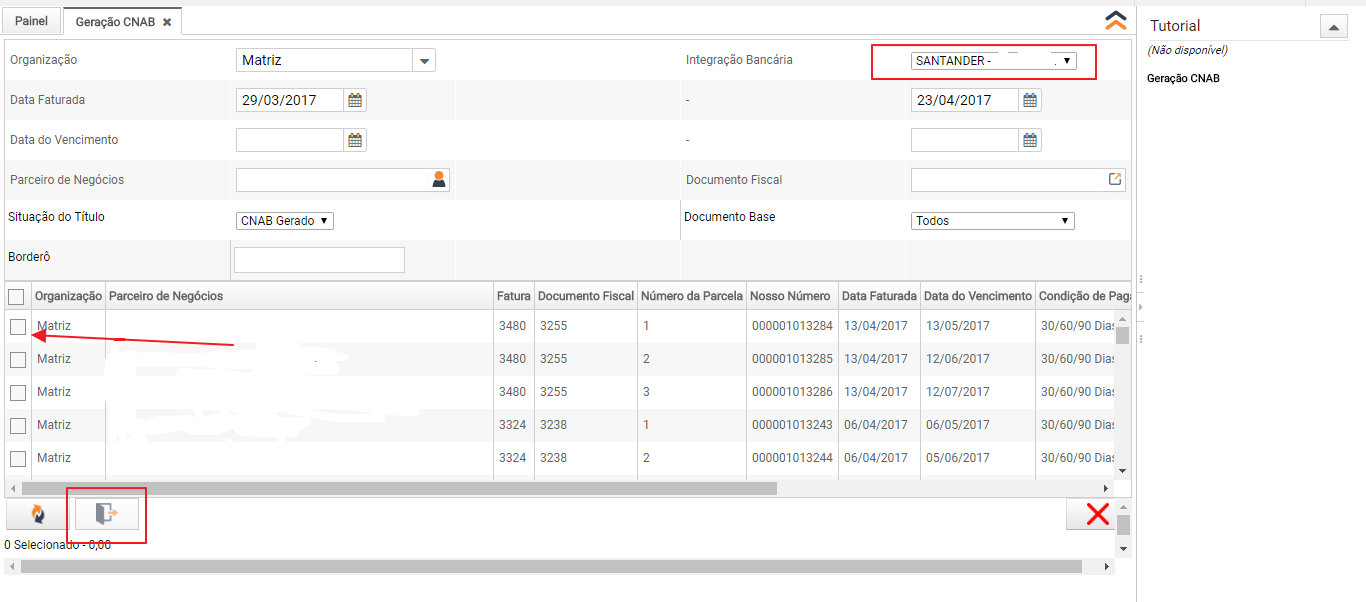Click into the Borderô input field
The image size is (1366, 602).
(x=319, y=260)
